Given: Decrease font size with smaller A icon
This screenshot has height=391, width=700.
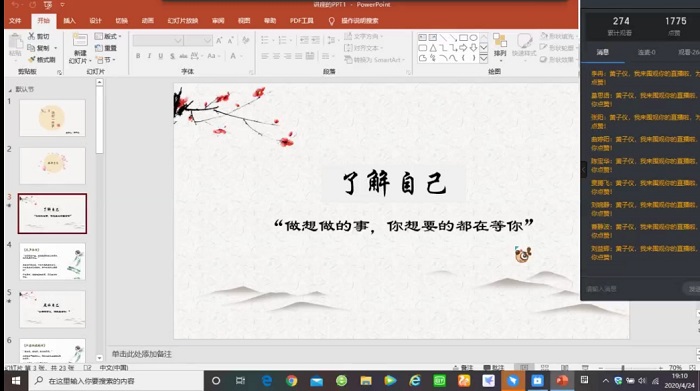Looking at the screenshot, I should coord(231,41).
